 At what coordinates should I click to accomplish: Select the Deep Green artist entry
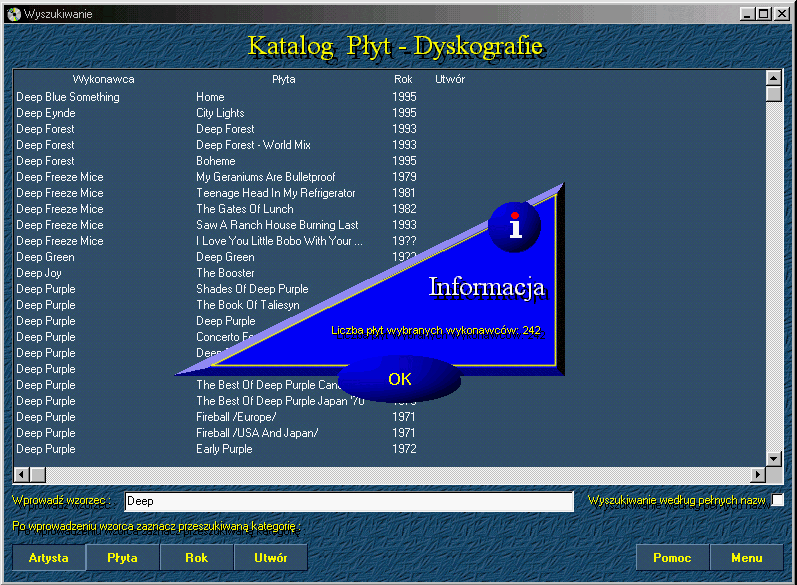(x=45, y=257)
